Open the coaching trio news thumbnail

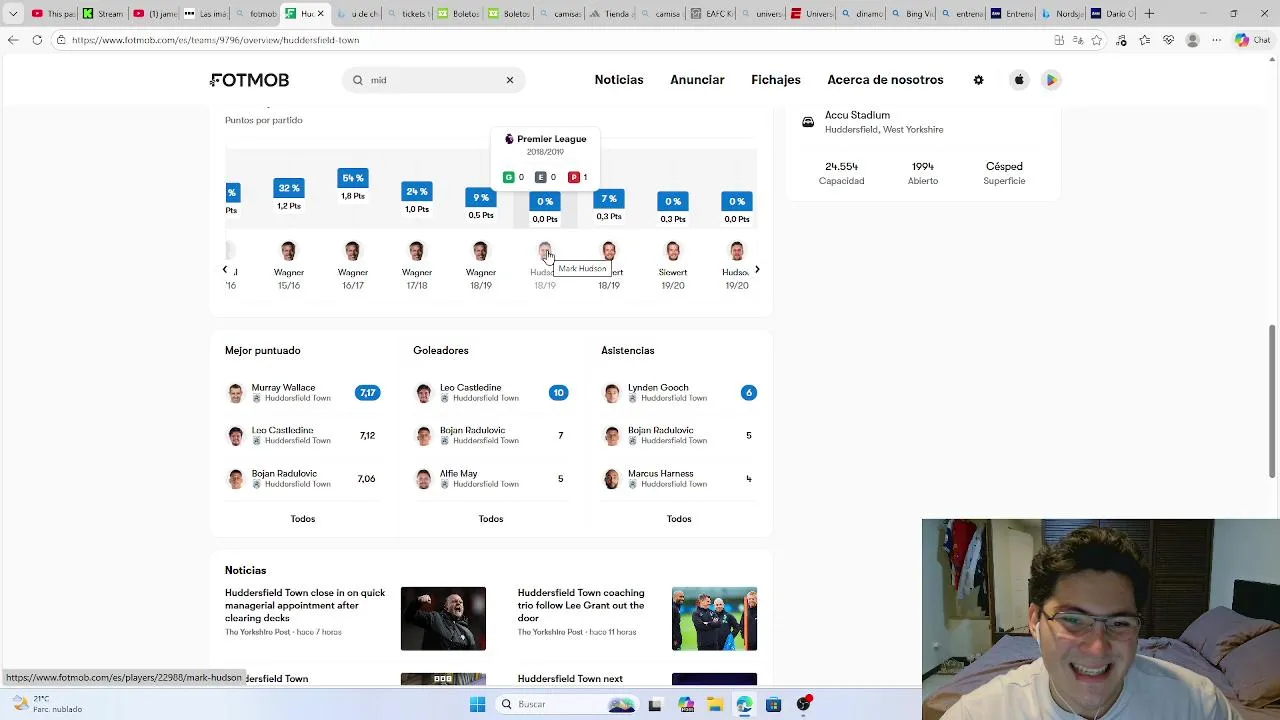click(714, 618)
